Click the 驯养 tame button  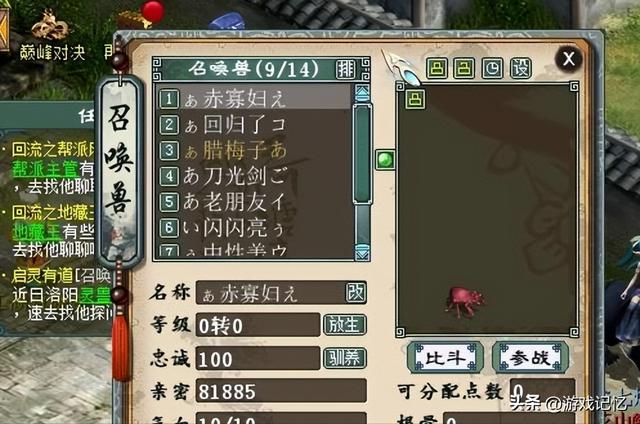(344, 358)
